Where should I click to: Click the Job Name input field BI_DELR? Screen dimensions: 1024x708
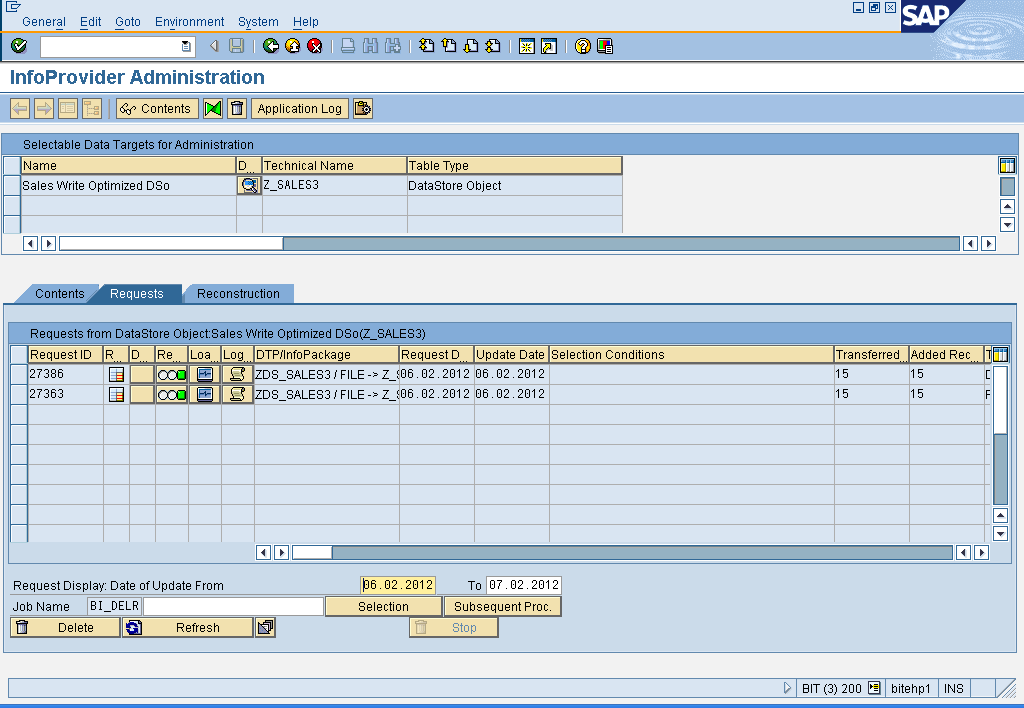(x=114, y=606)
